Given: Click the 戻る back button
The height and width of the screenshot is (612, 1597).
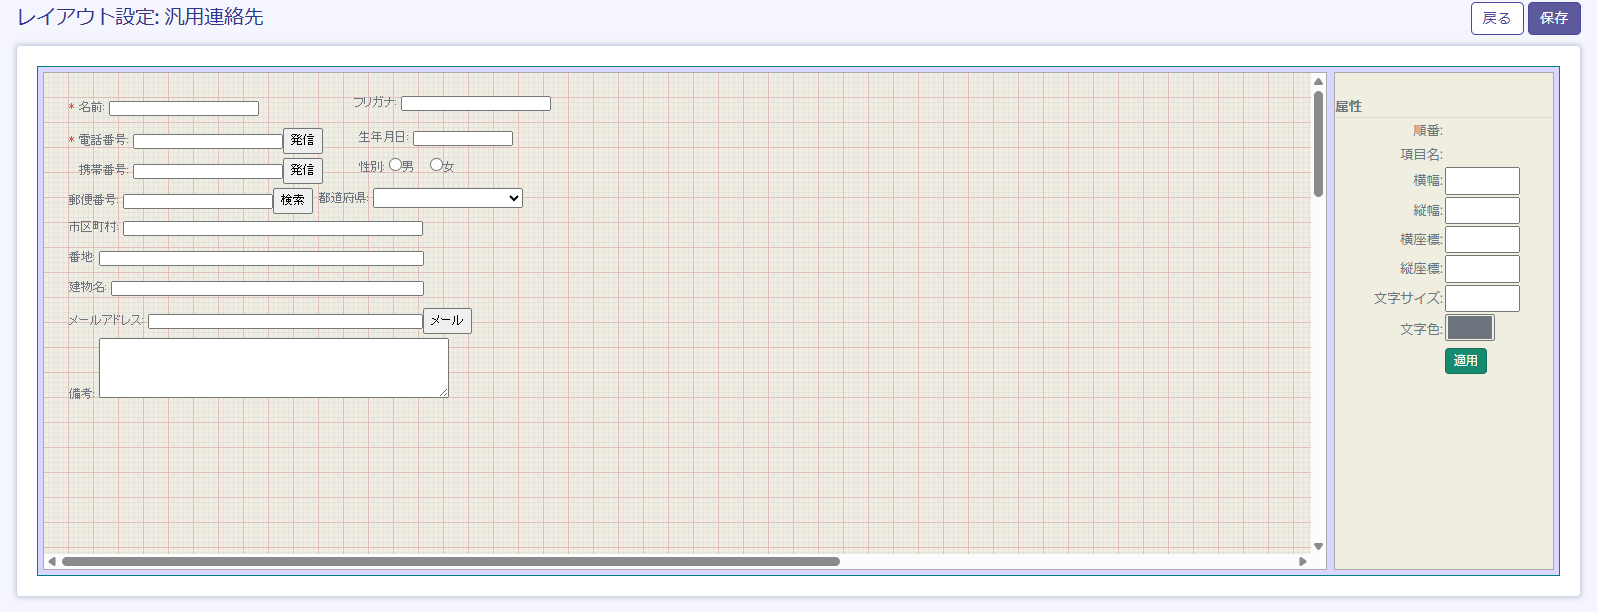Looking at the screenshot, I should click(x=1496, y=18).
